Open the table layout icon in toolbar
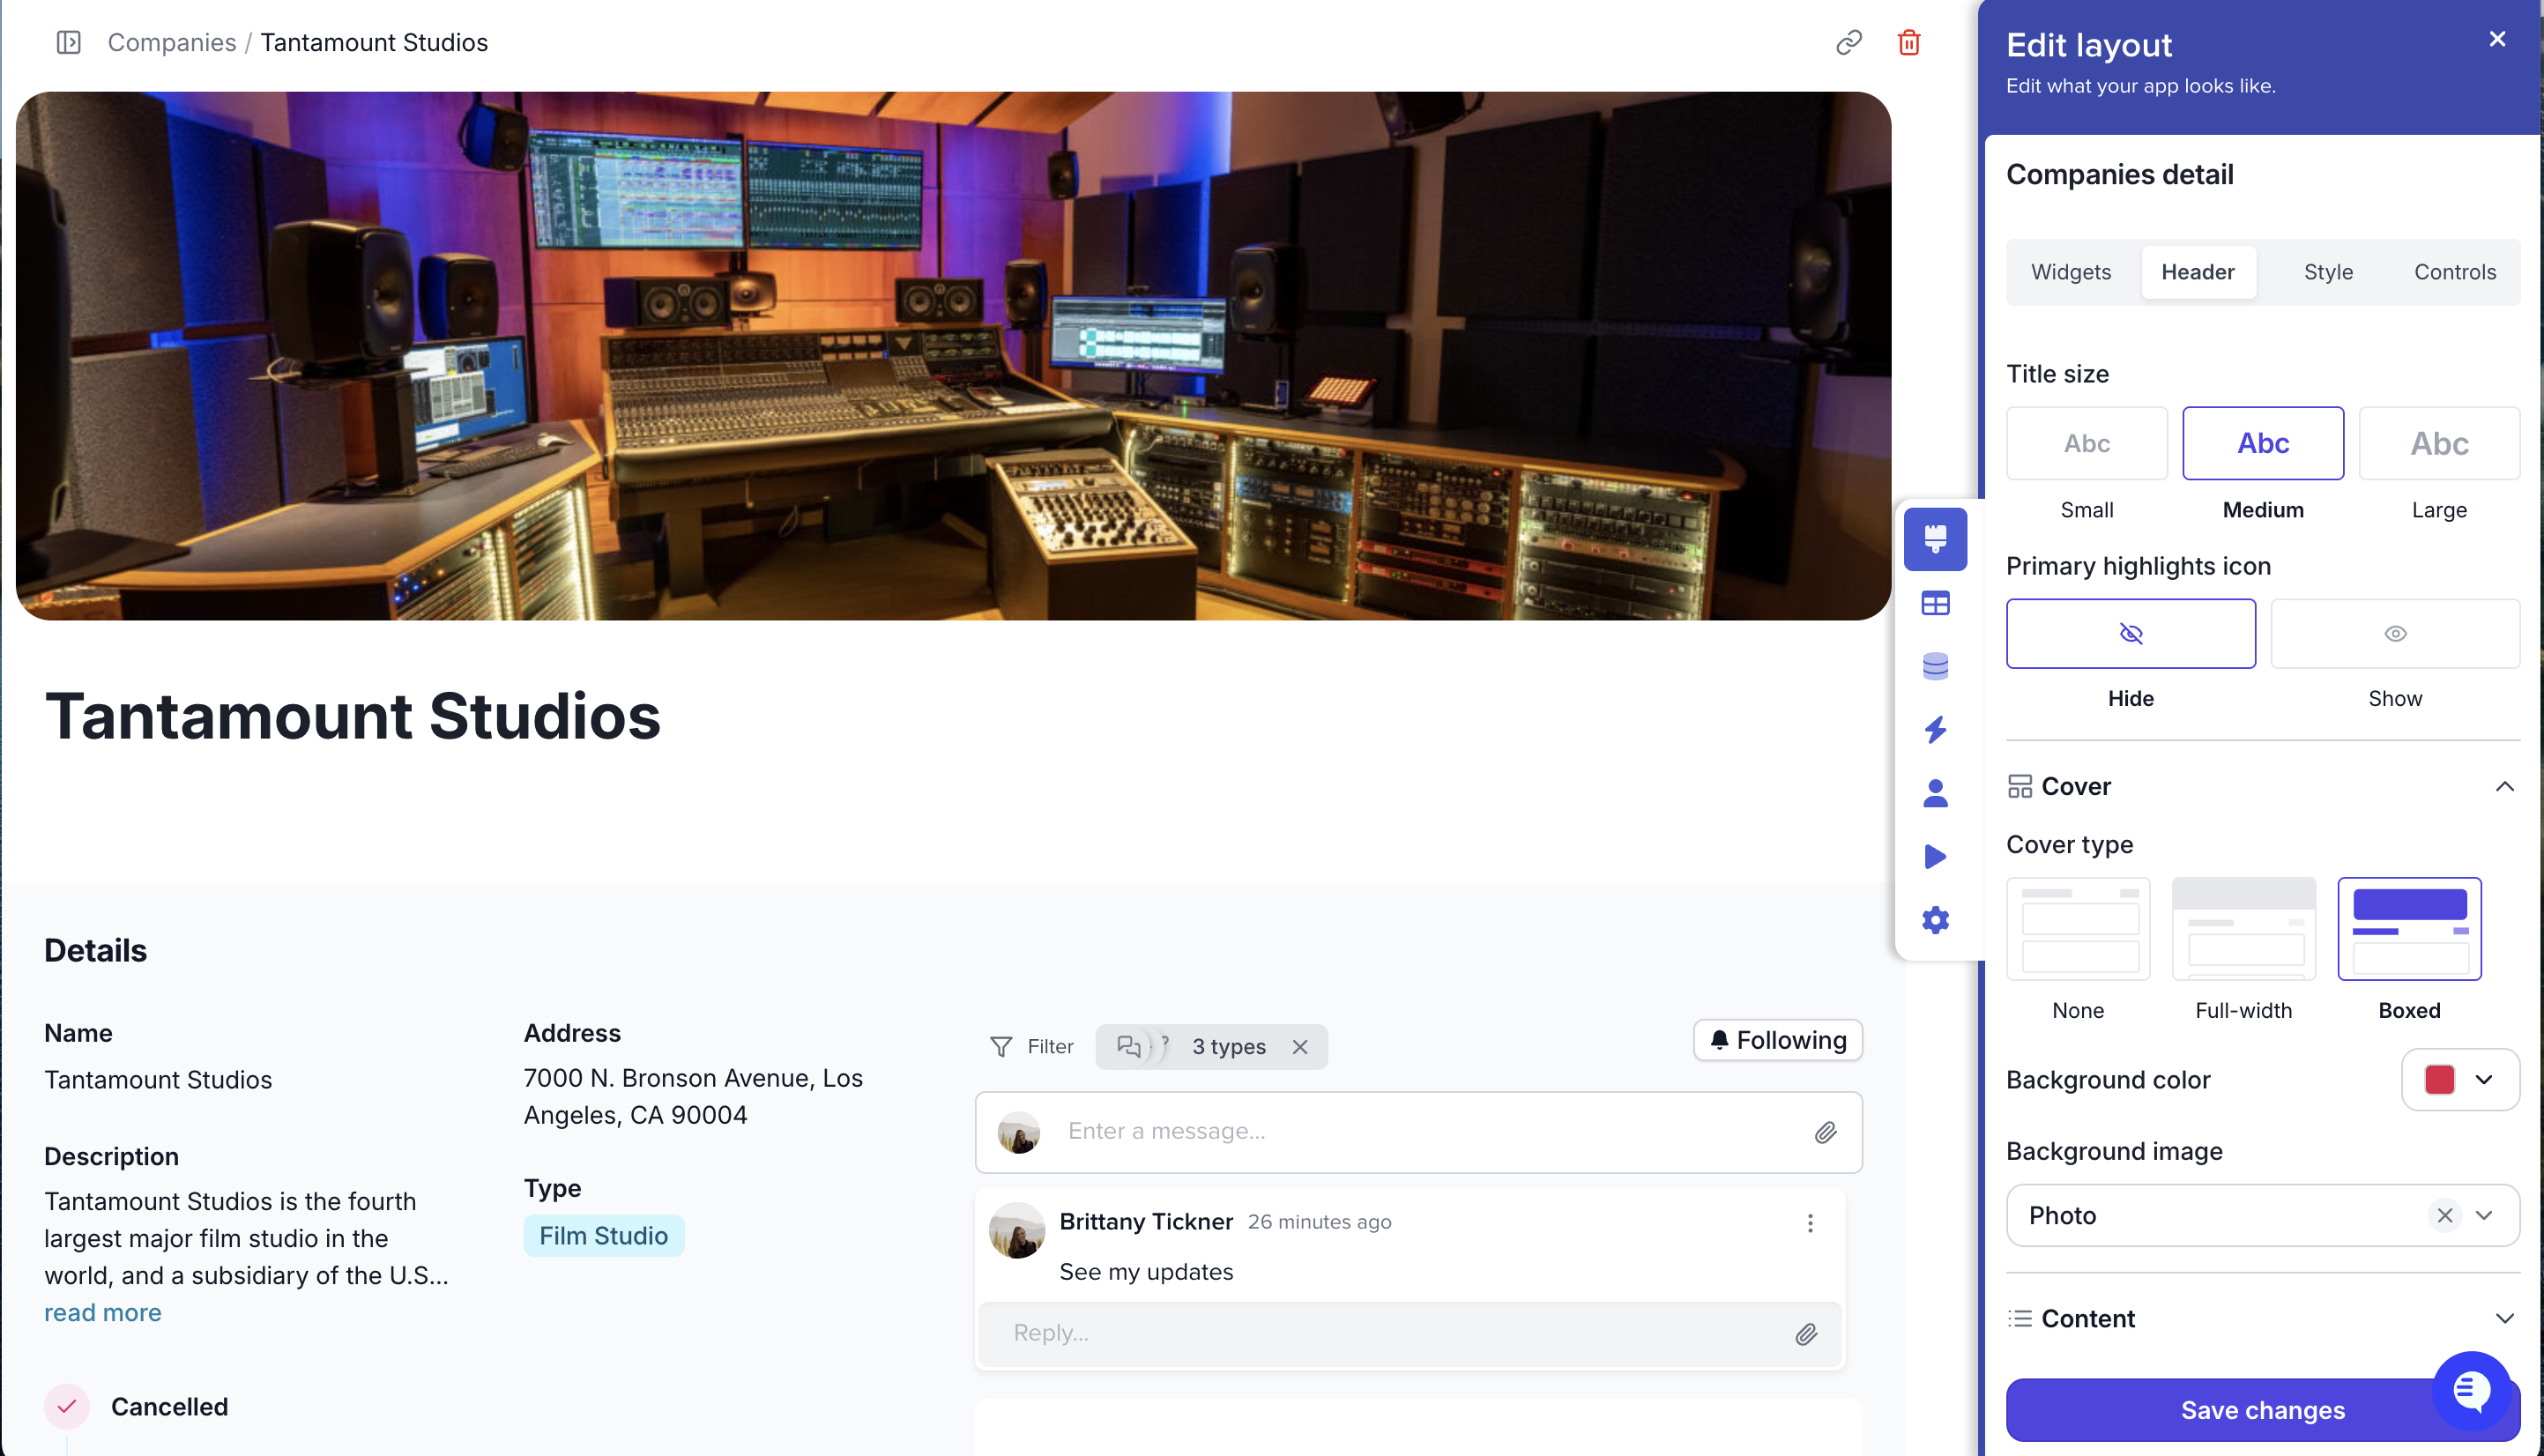Viewport: 2544px width, 1456px height. (x=1935, y=603)
